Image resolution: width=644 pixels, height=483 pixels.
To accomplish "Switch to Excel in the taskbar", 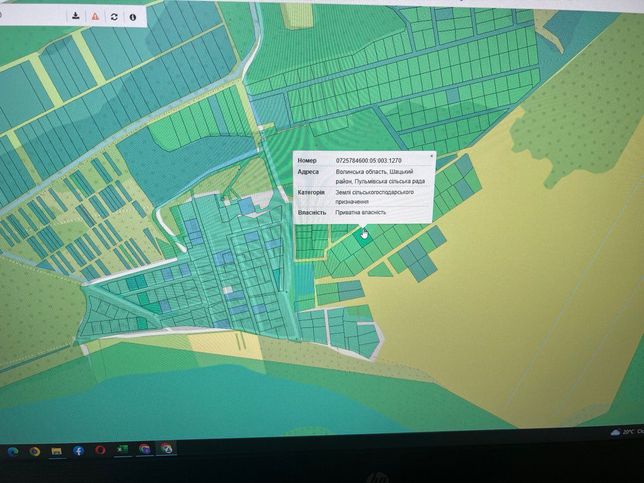I will coord(122,450).
